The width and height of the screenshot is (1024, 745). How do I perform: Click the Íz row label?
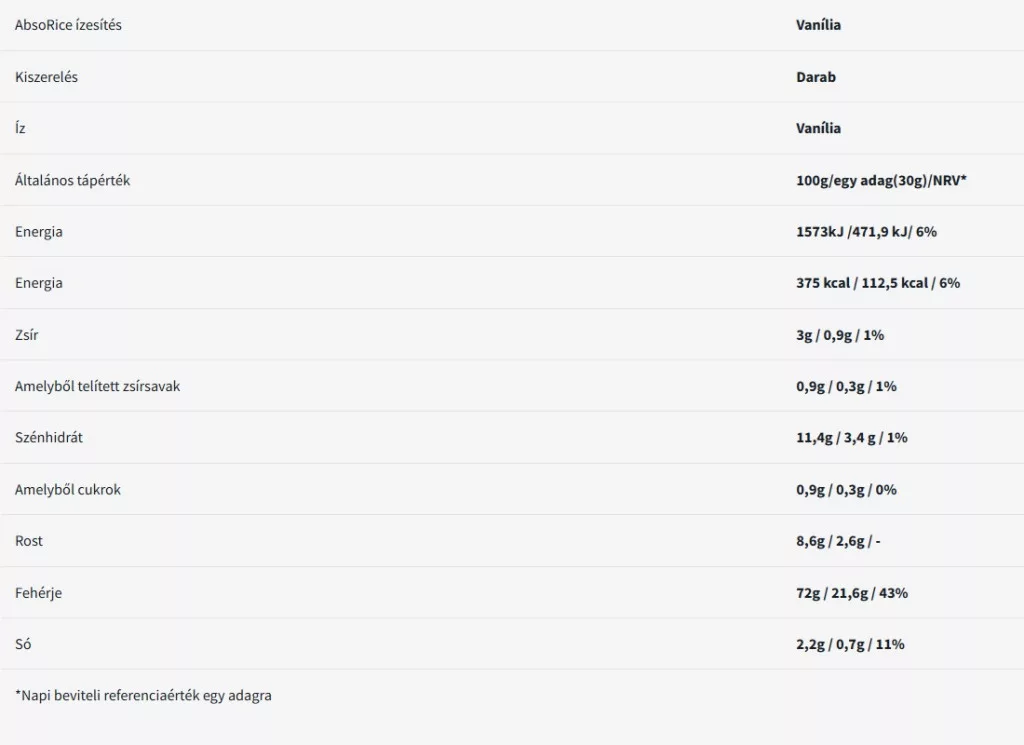tap(20, 128)
